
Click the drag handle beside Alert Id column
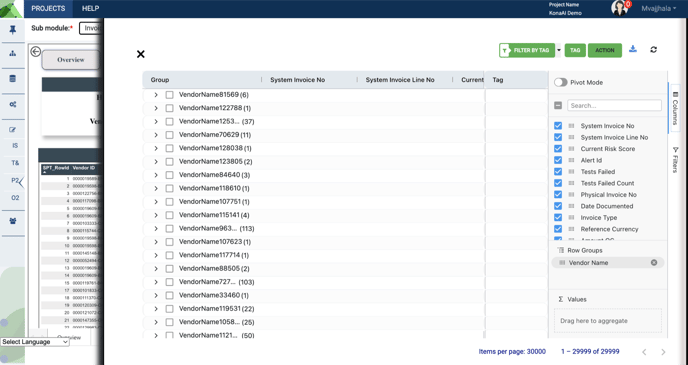coord(571,160)
